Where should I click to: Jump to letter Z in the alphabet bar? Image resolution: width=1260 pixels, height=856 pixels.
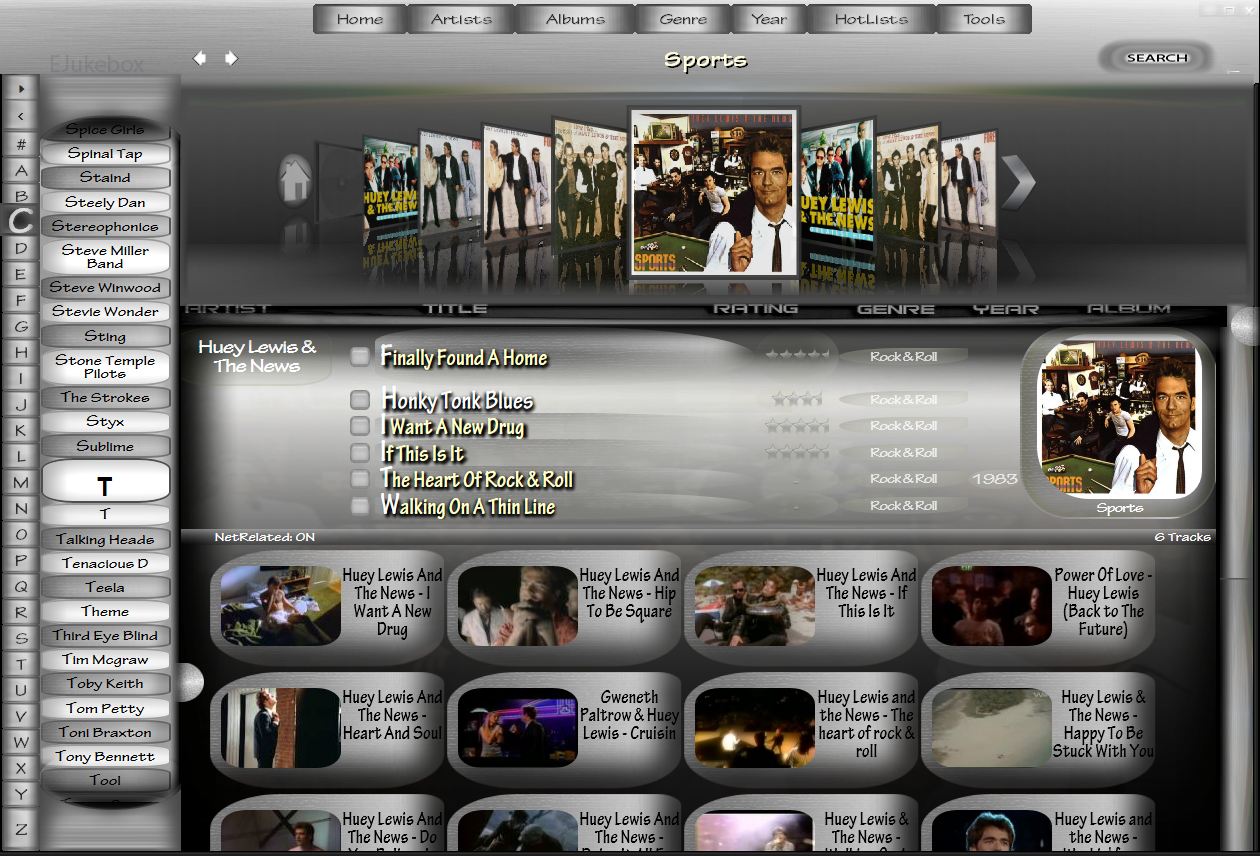click(x=21, y=829)
